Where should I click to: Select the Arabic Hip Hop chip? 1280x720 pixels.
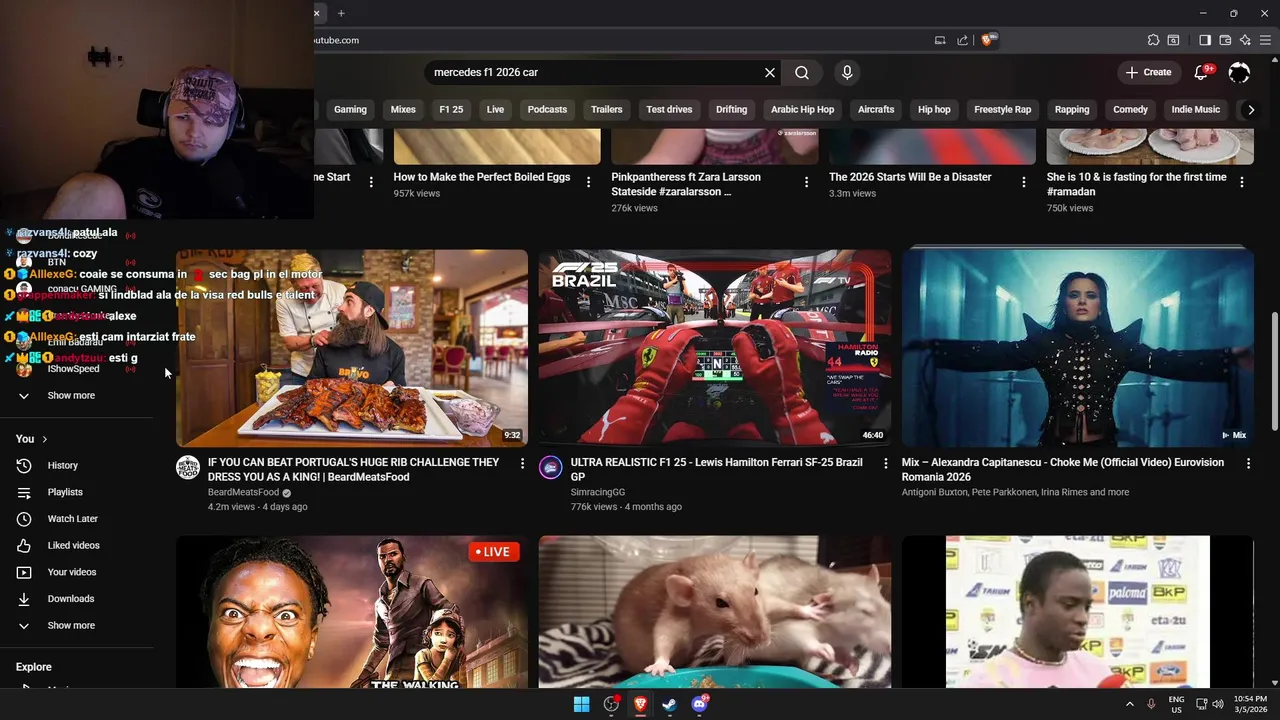(802, 109)
